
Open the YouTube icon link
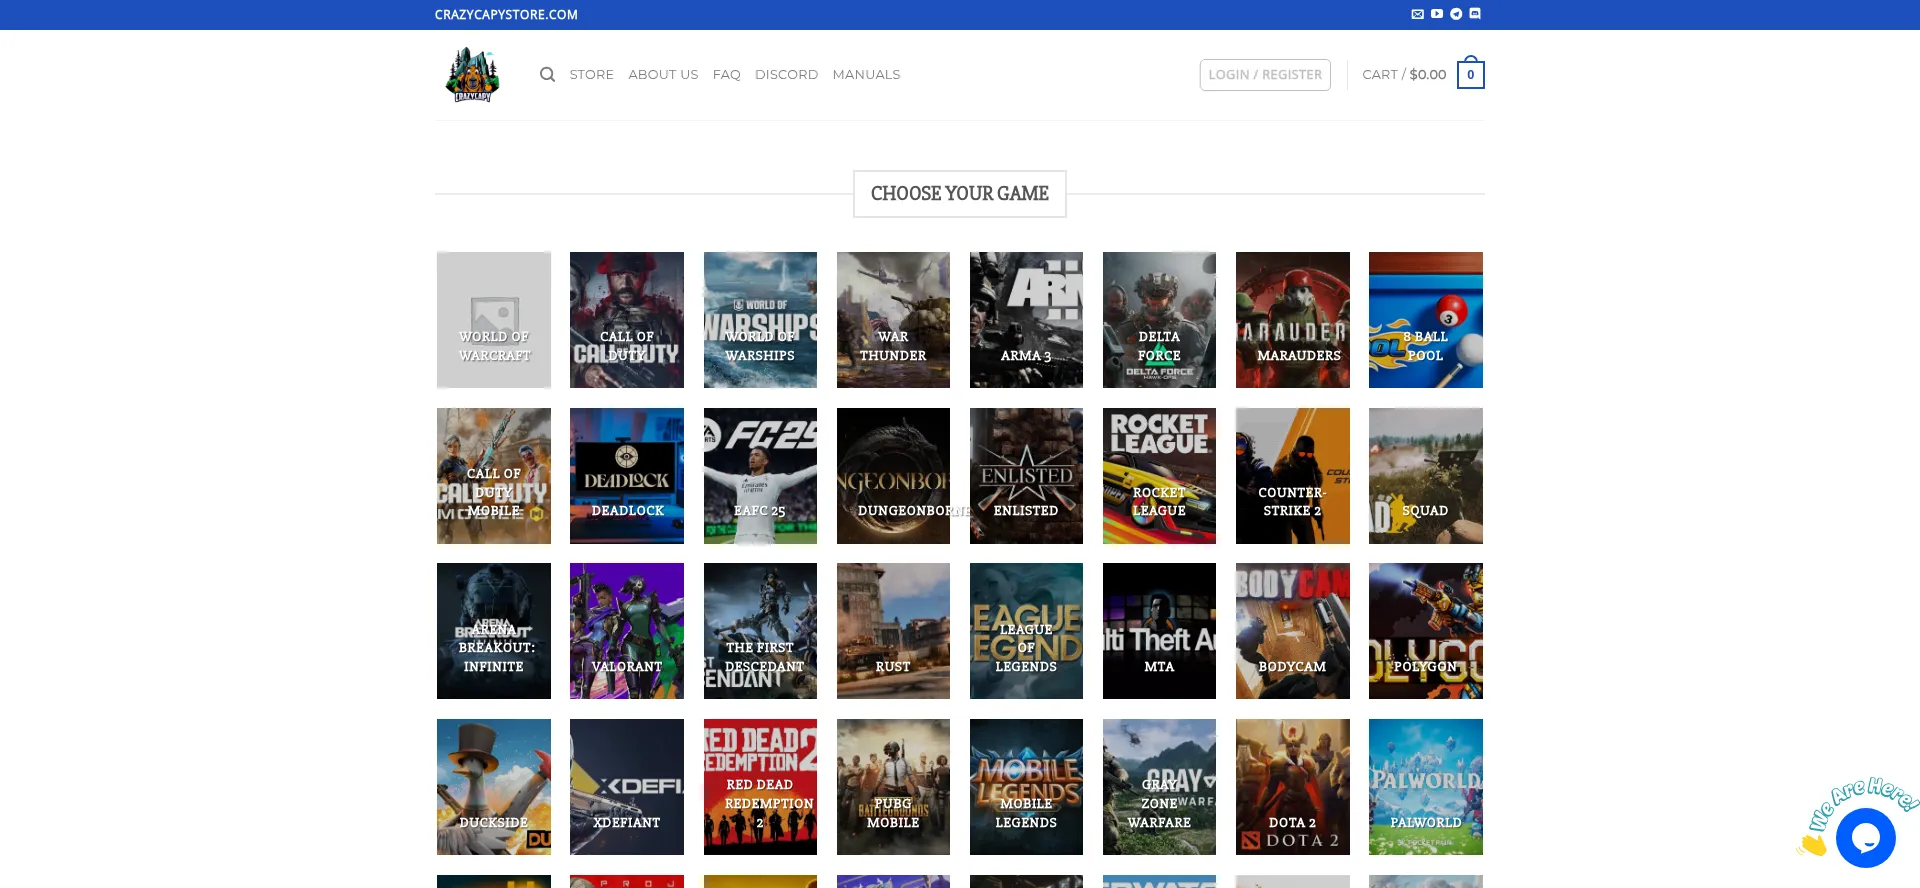tap(1436, 14)
